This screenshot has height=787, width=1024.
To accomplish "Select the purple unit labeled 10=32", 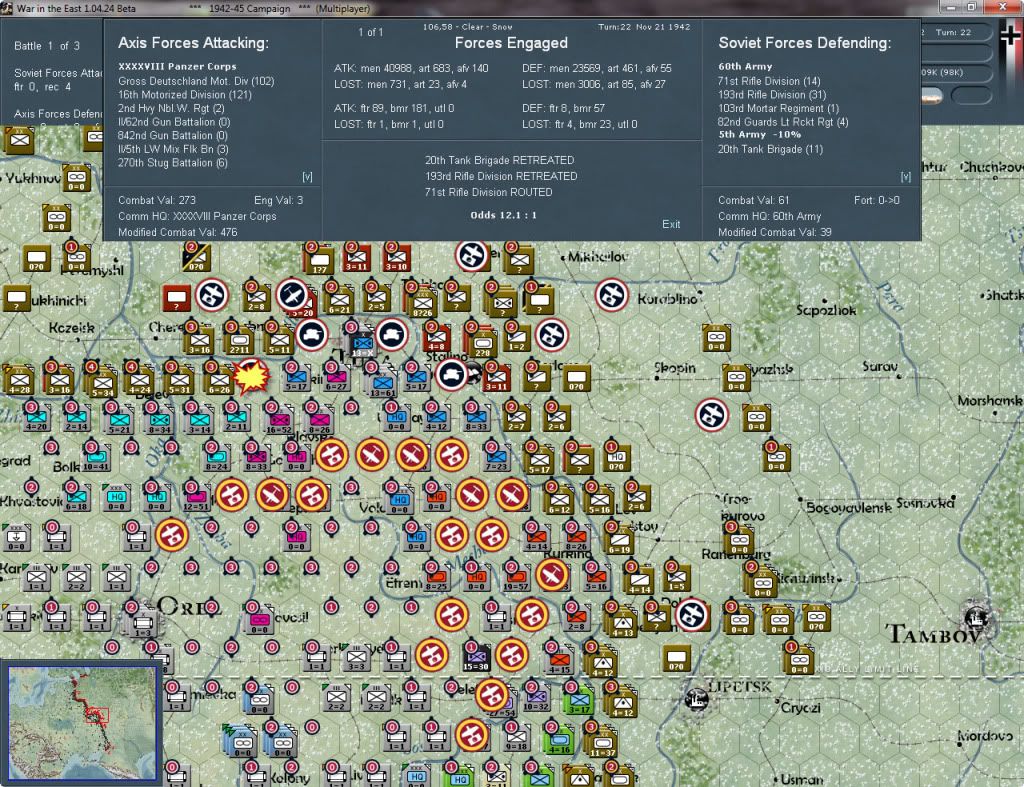I will coord(536,698).
